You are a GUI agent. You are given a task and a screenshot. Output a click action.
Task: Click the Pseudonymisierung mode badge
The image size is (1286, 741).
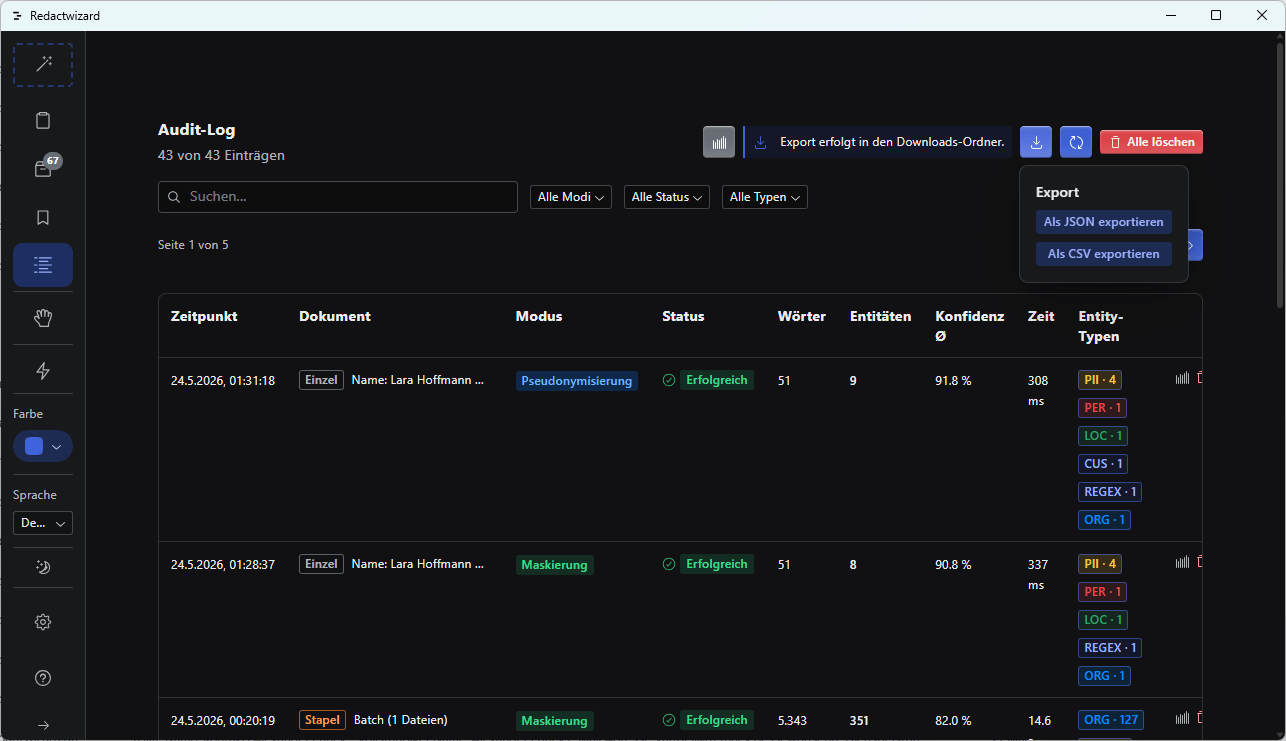coord(577,381)
